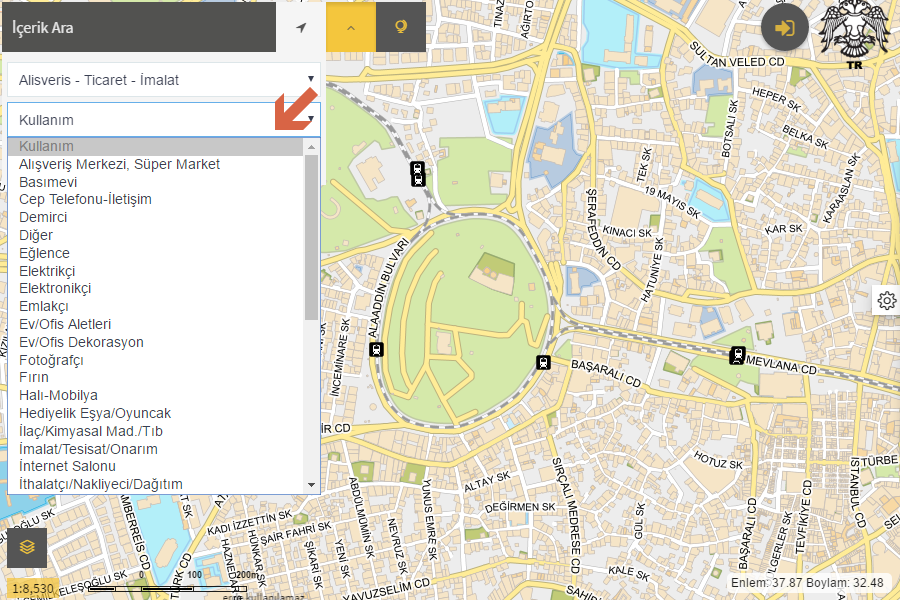Click the tram stop icon near Başaralı Cd

pos(543,362)
